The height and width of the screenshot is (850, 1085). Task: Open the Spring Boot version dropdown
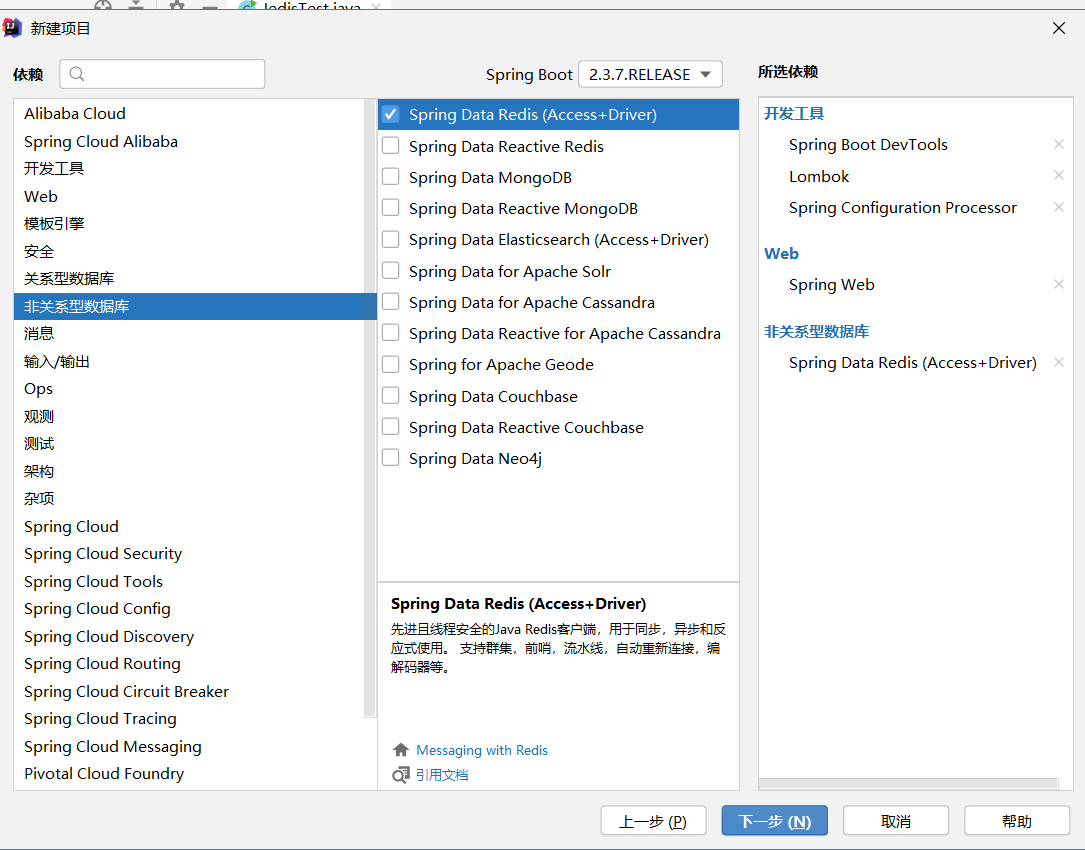pyautogui.click(x=650, y=74)
